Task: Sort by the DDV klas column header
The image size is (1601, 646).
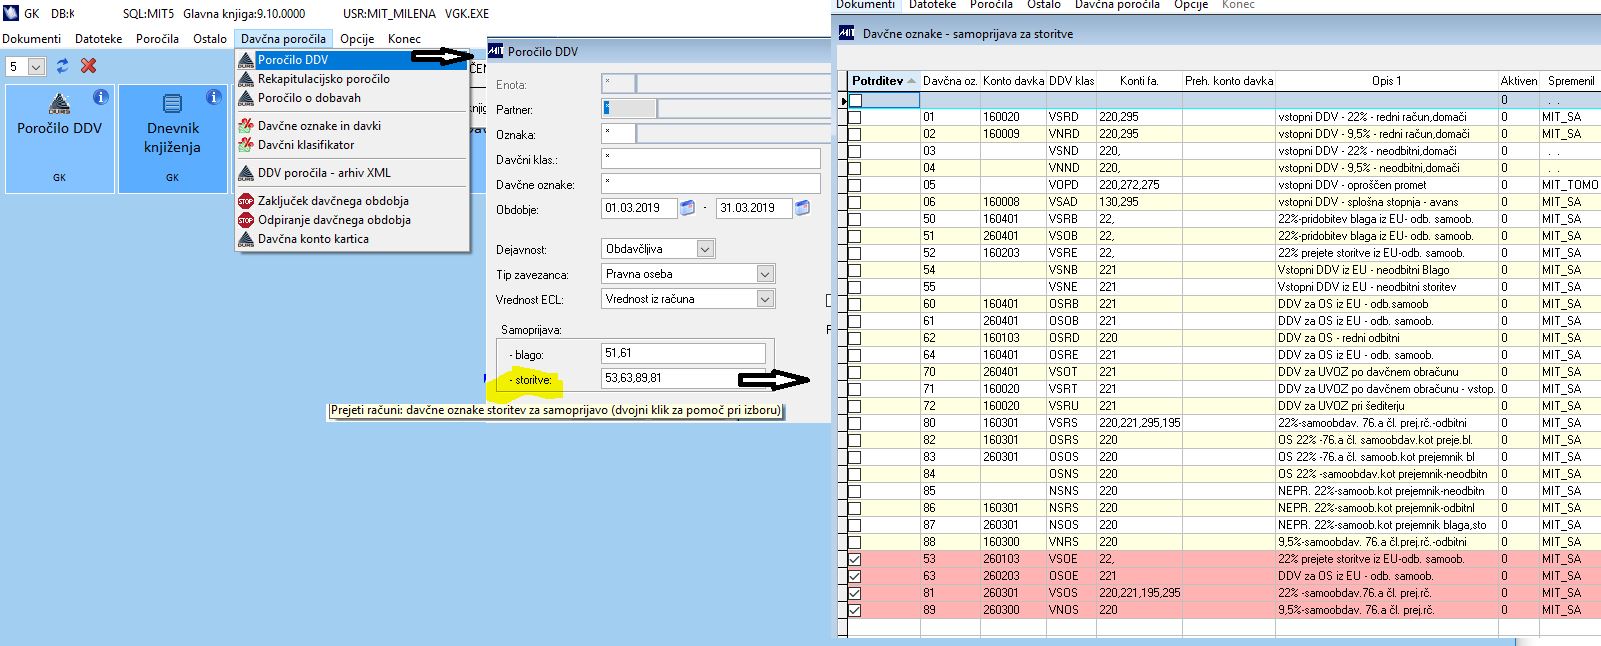Action: [x=1071, y=81]
